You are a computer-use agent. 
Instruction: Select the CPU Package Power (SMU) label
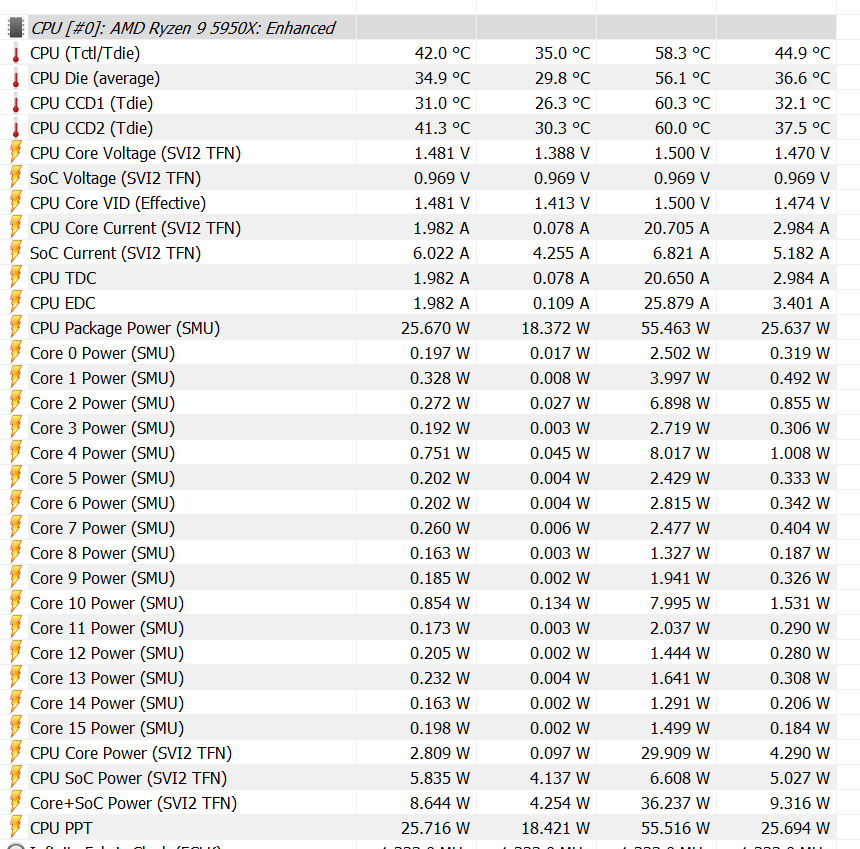coord(125,328)
